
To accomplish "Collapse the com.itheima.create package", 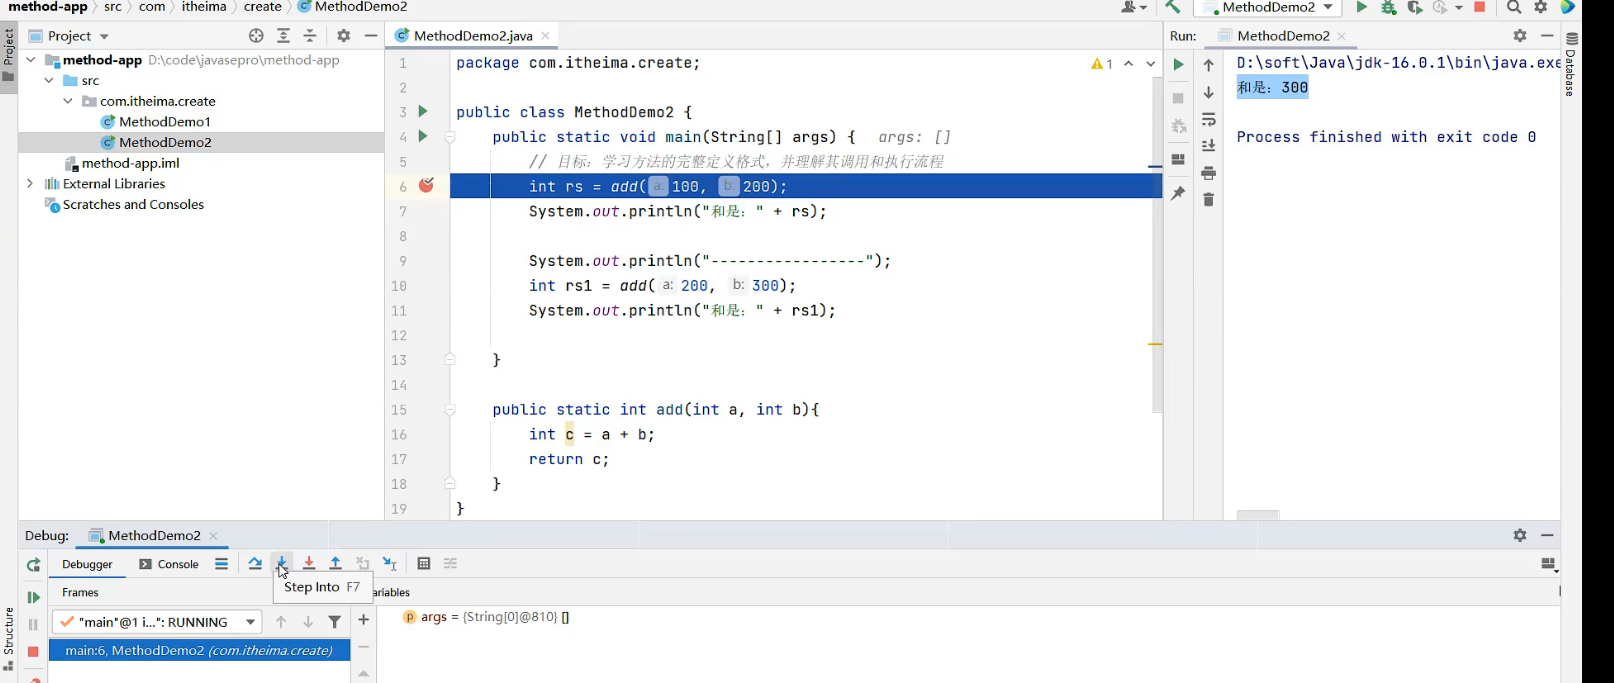I will tap(68, 101).
